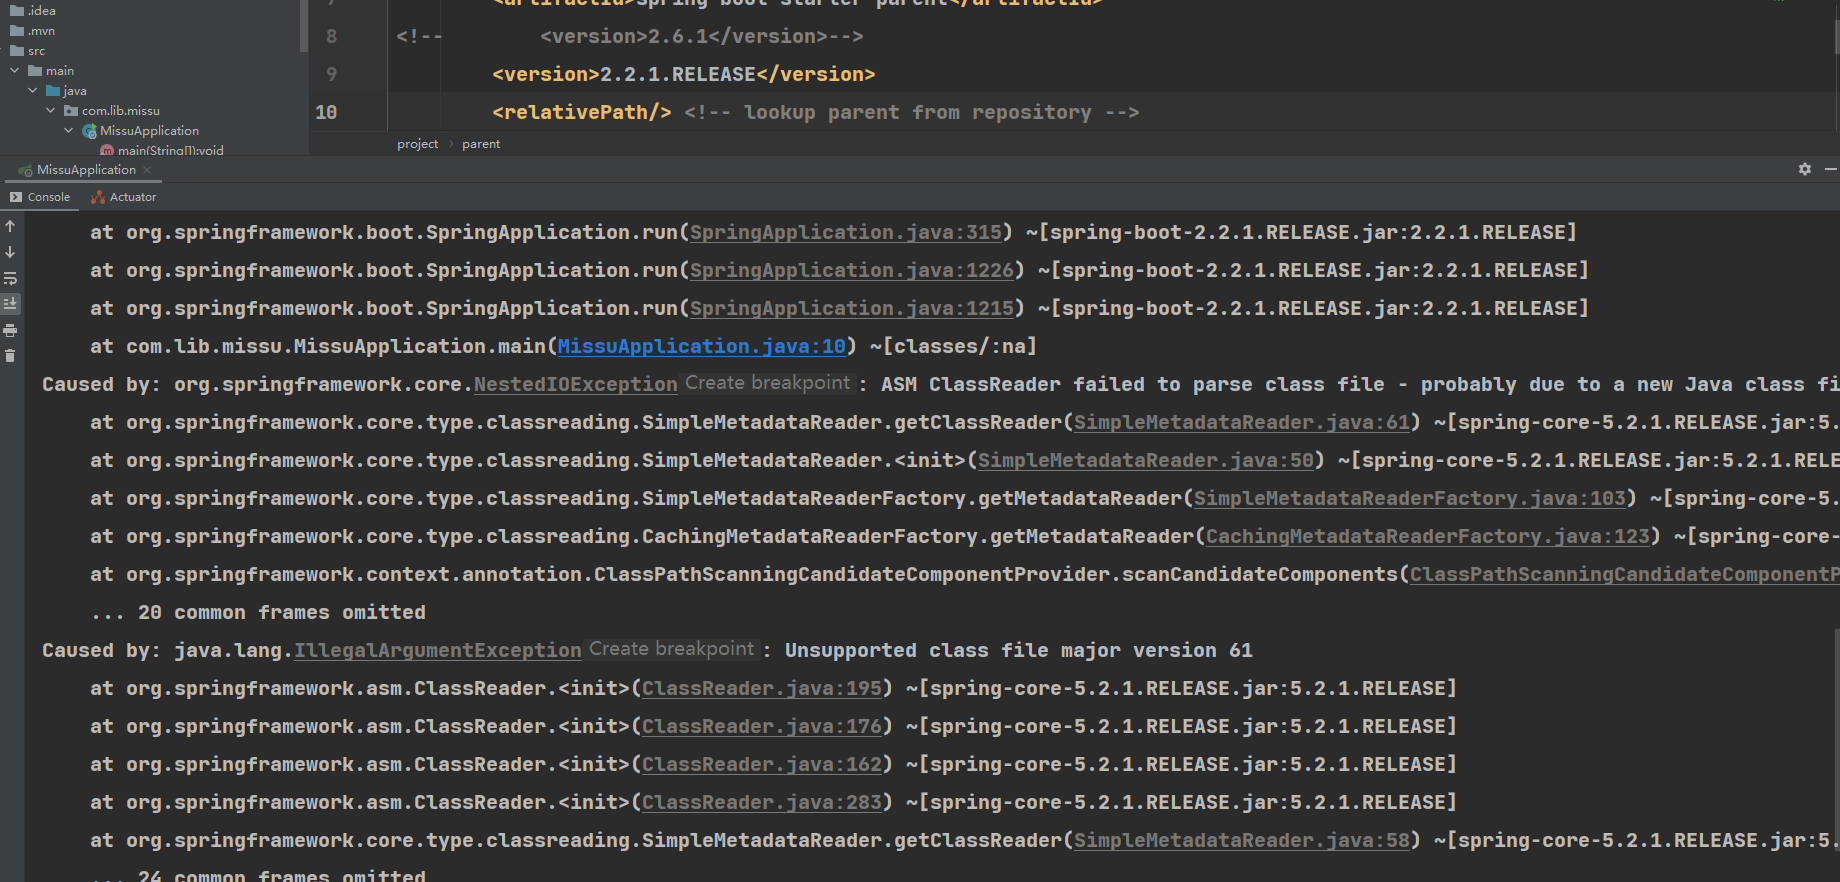
Task: Collapse the com.lib.missu package
Action: [x=51, y=111]
